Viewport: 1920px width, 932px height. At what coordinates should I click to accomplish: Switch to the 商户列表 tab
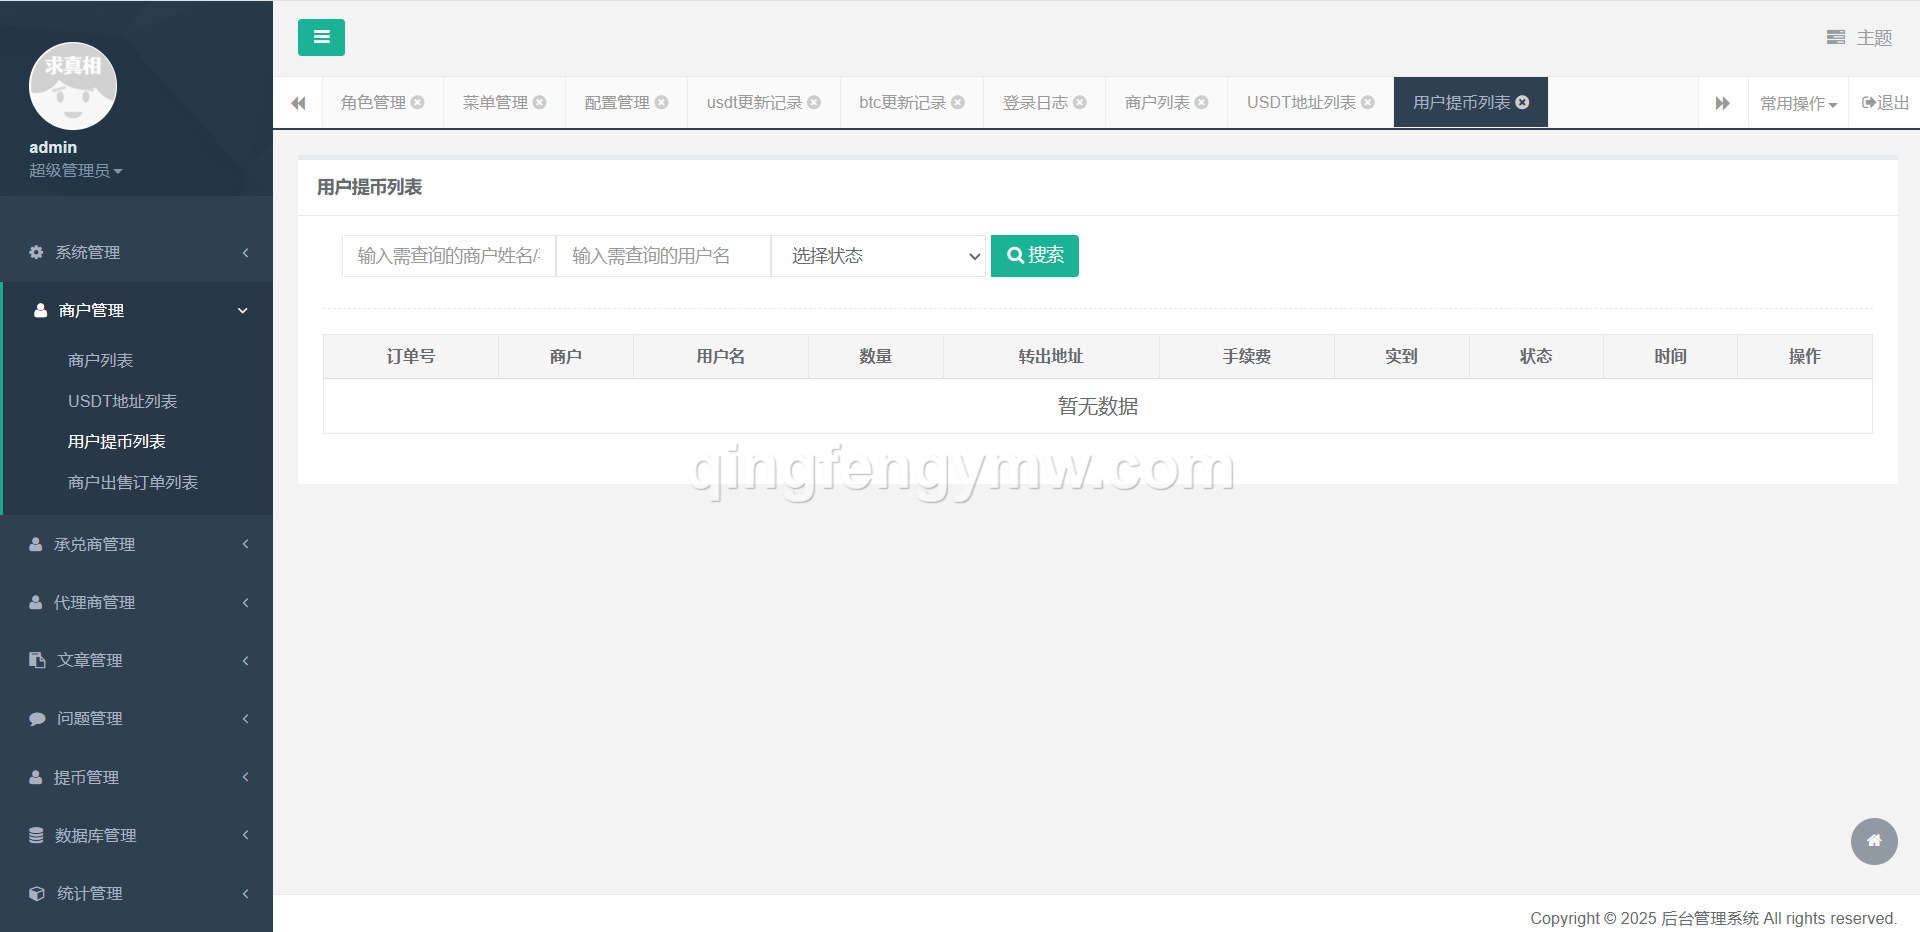point(1157,102)
